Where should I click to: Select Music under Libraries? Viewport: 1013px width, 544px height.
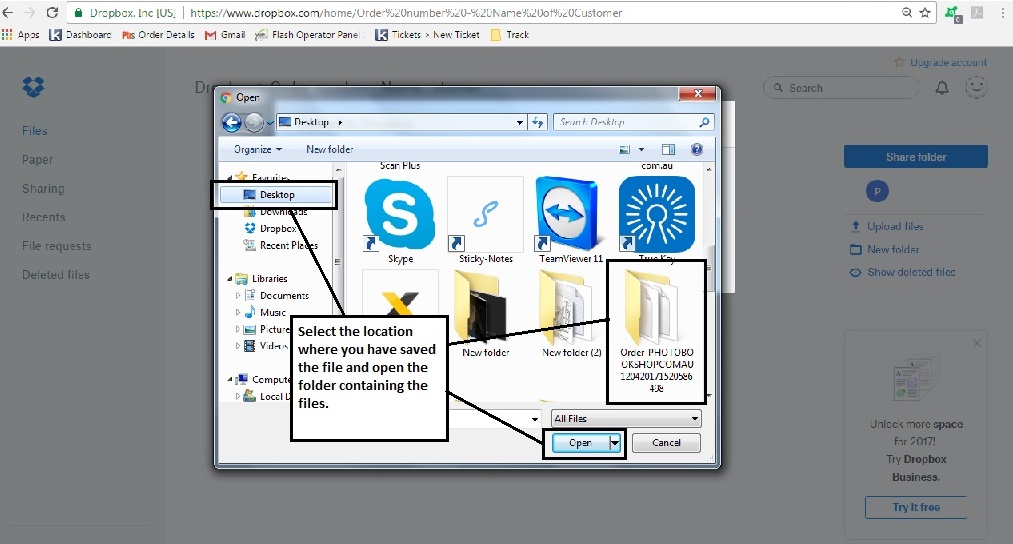tap(265, 312)
